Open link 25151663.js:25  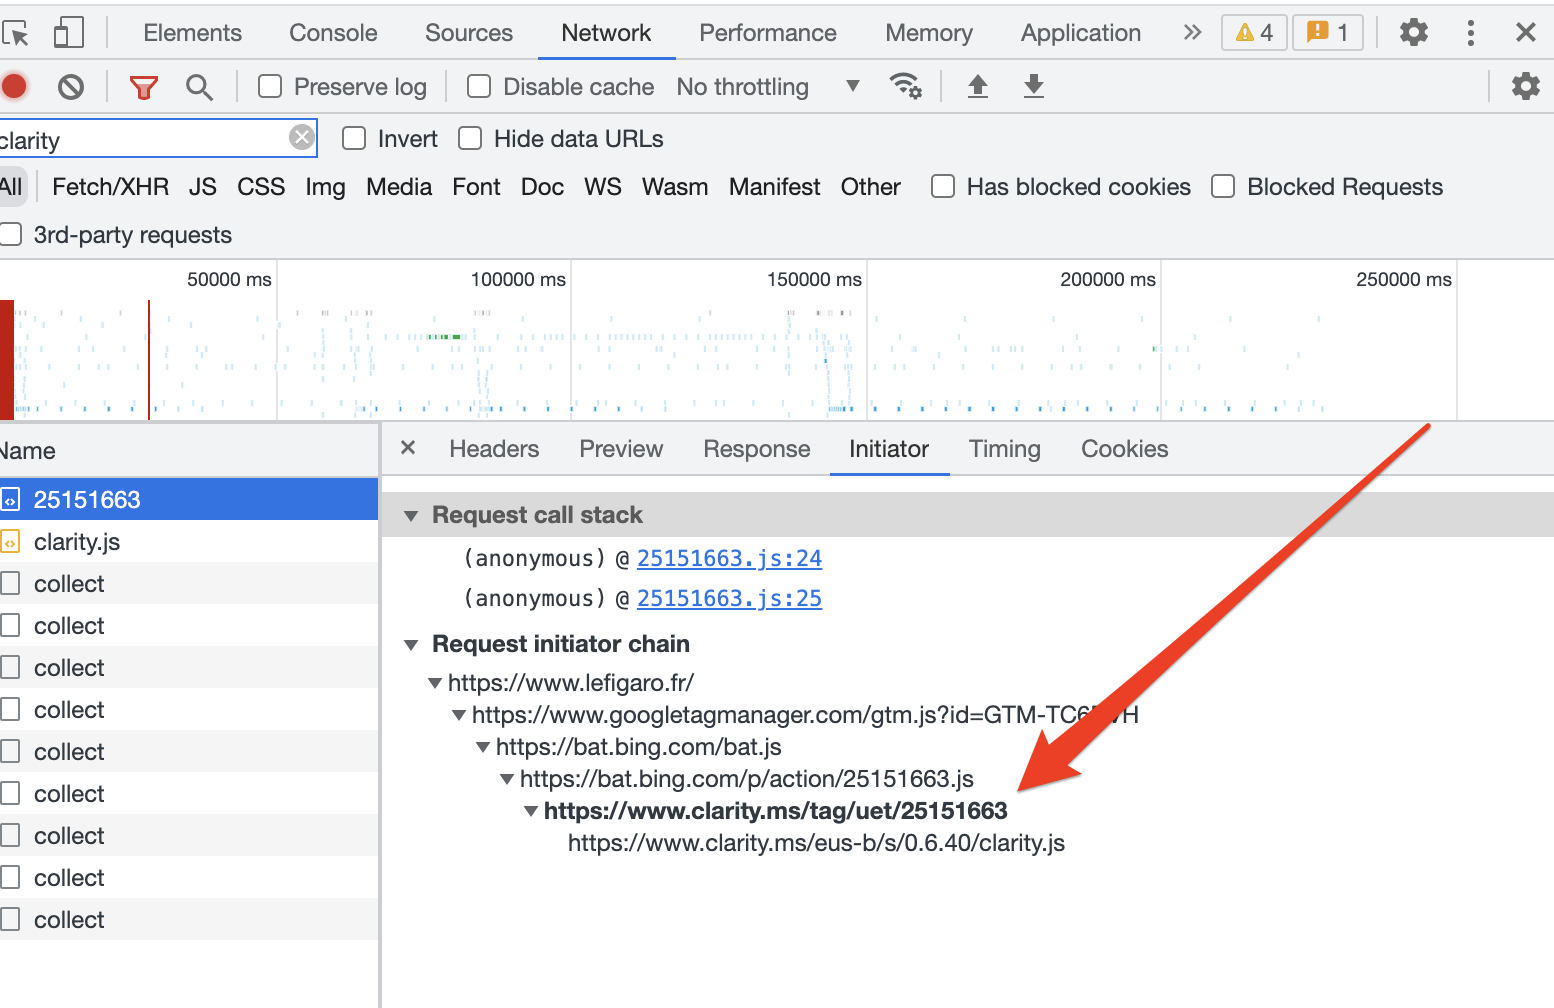729,598
